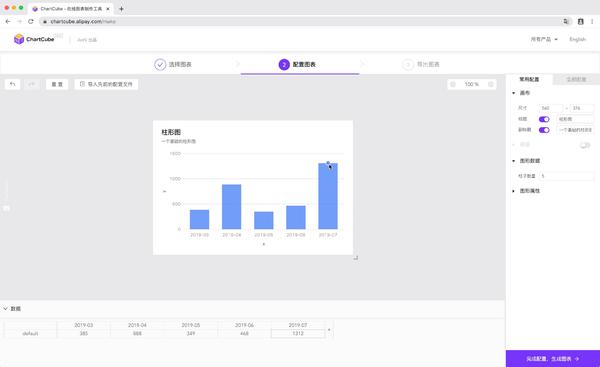Open the 所有产品 dropdown
This screenshot has height=367, width=600.
[x=544, y=39]
